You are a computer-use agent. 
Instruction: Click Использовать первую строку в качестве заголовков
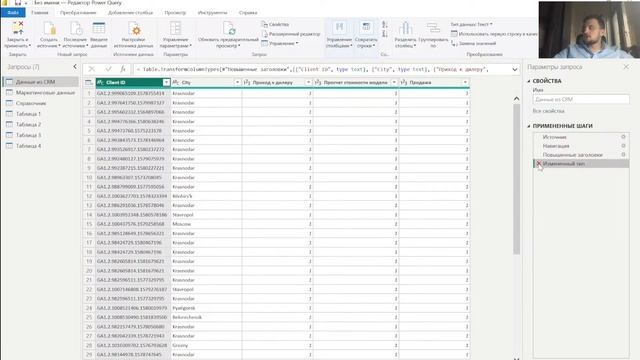(494, 34)
